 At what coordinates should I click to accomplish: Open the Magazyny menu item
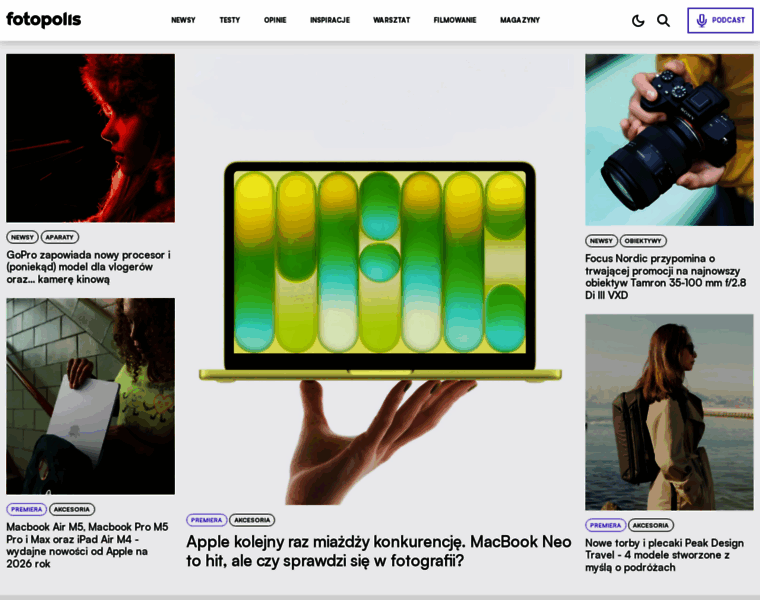click(520, 20)
